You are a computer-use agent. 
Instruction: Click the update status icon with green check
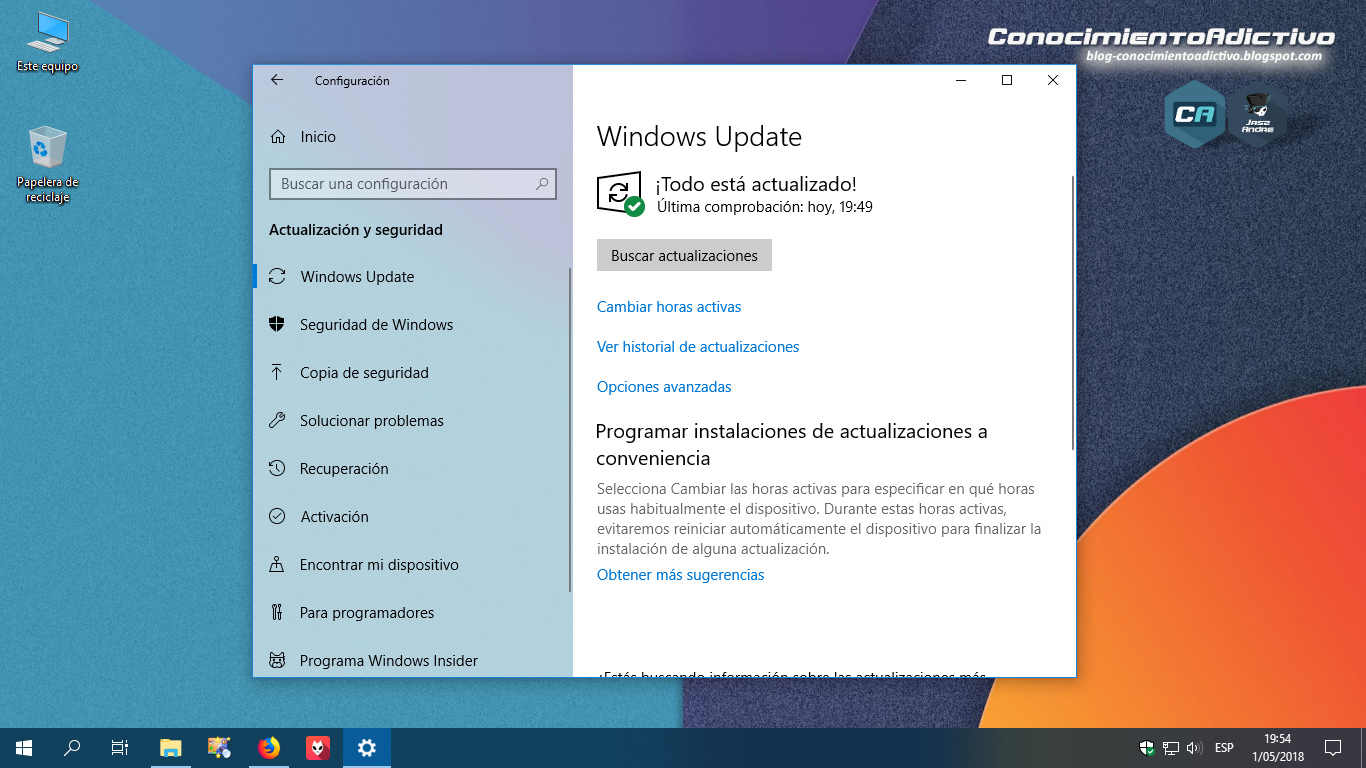click(620, 193)
